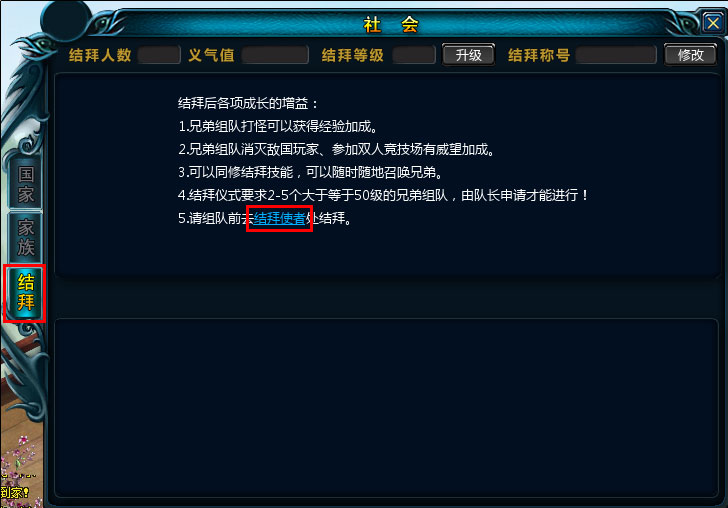Open the 家族 side tab
The width and height of the screenshot is (728, 508).
click(26, 238)
